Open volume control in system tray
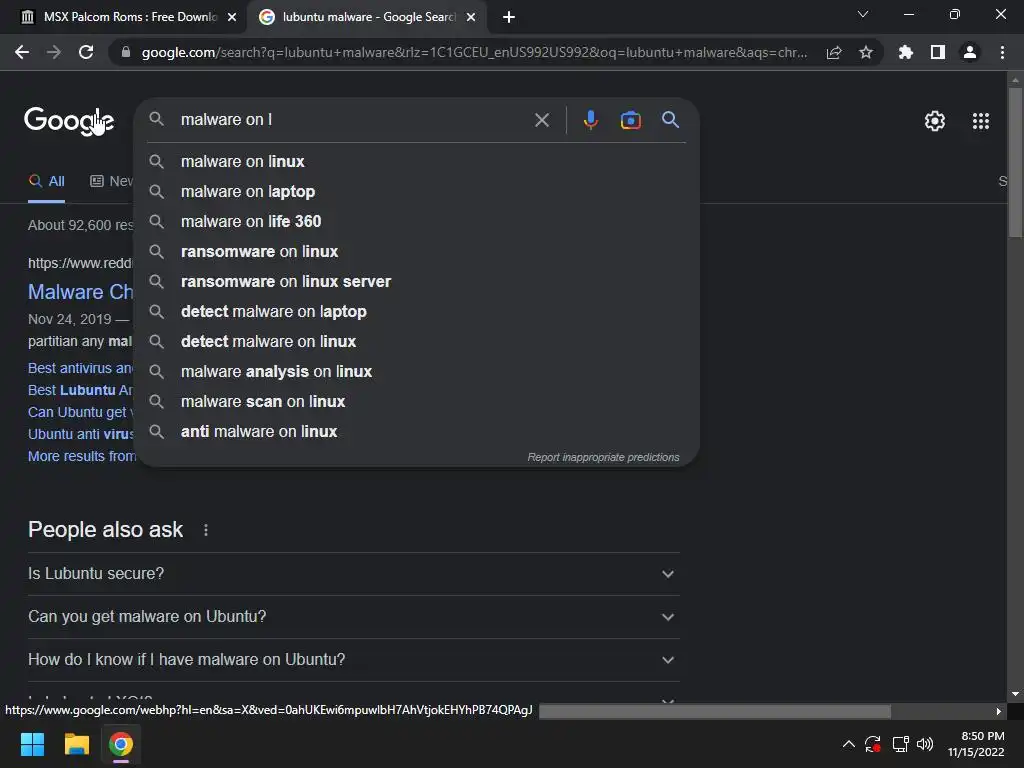1024x768 pixels. point(925,744)
